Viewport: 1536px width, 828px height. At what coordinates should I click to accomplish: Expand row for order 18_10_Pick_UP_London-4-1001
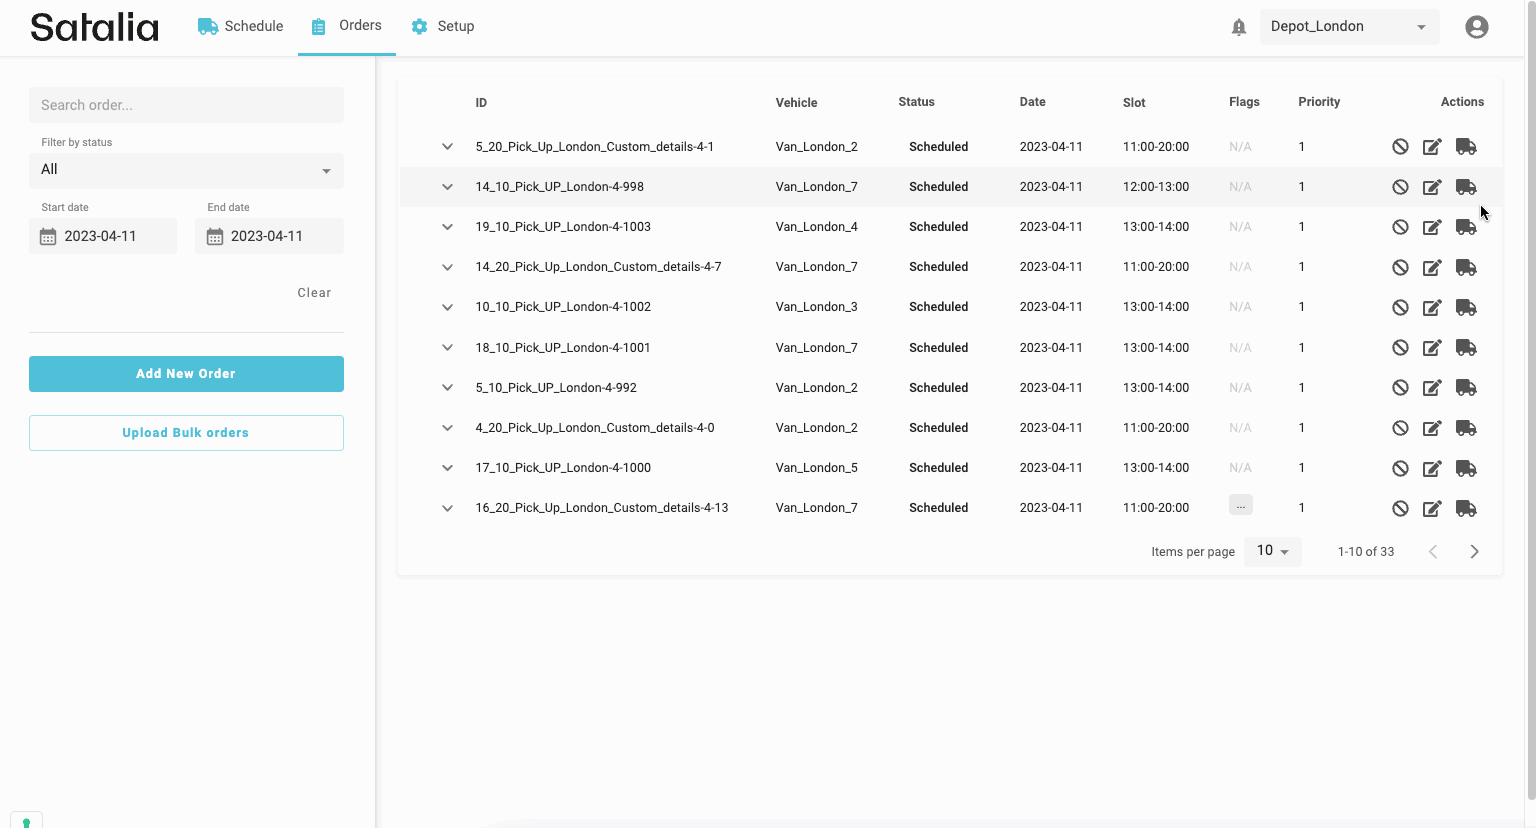tap(447, 348)
